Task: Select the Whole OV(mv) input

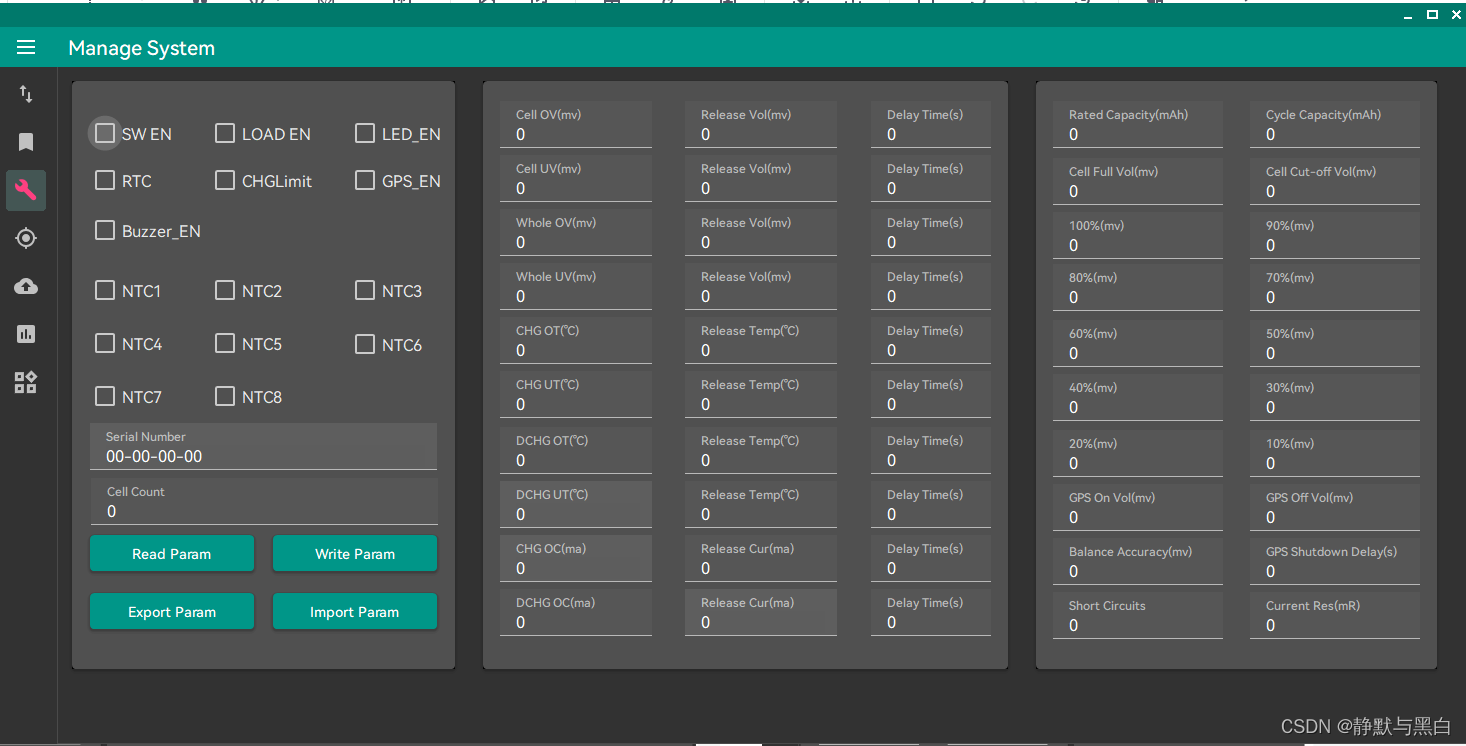Action: (576, 232)
